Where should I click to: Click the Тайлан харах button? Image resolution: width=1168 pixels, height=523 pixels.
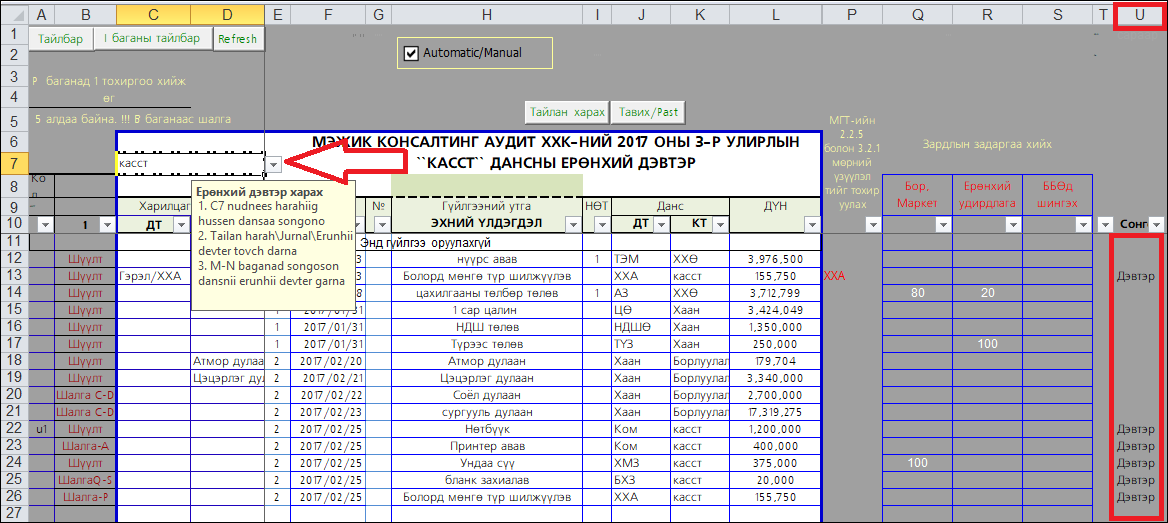pyautogui.click(x=567, y=111)
